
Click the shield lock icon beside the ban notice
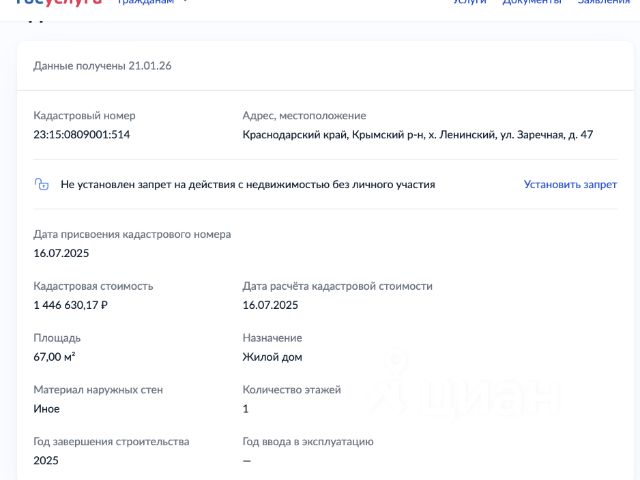click(42, 184)
